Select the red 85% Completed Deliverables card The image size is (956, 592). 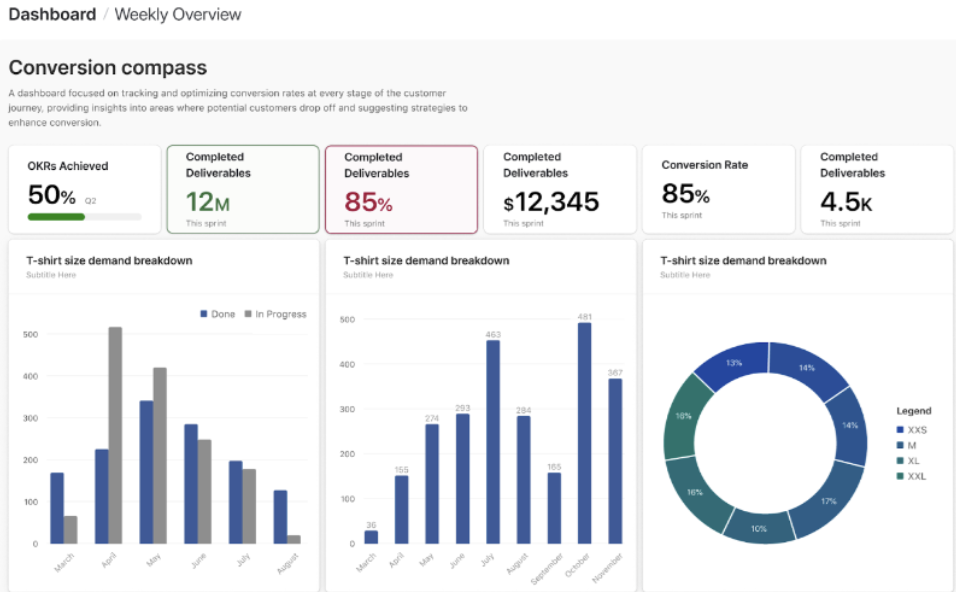click(x=401, y=189)
